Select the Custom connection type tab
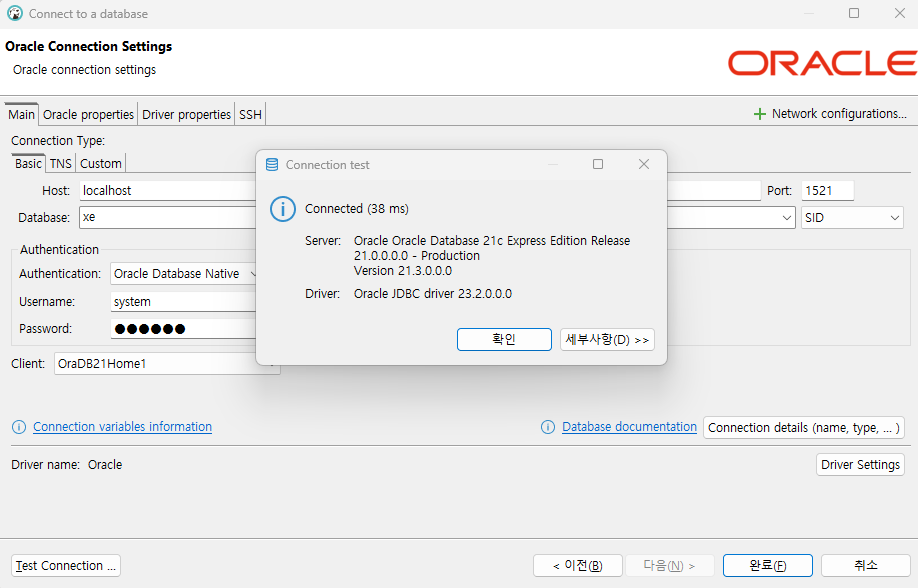 pyautogui.click(x=101, y=163)
